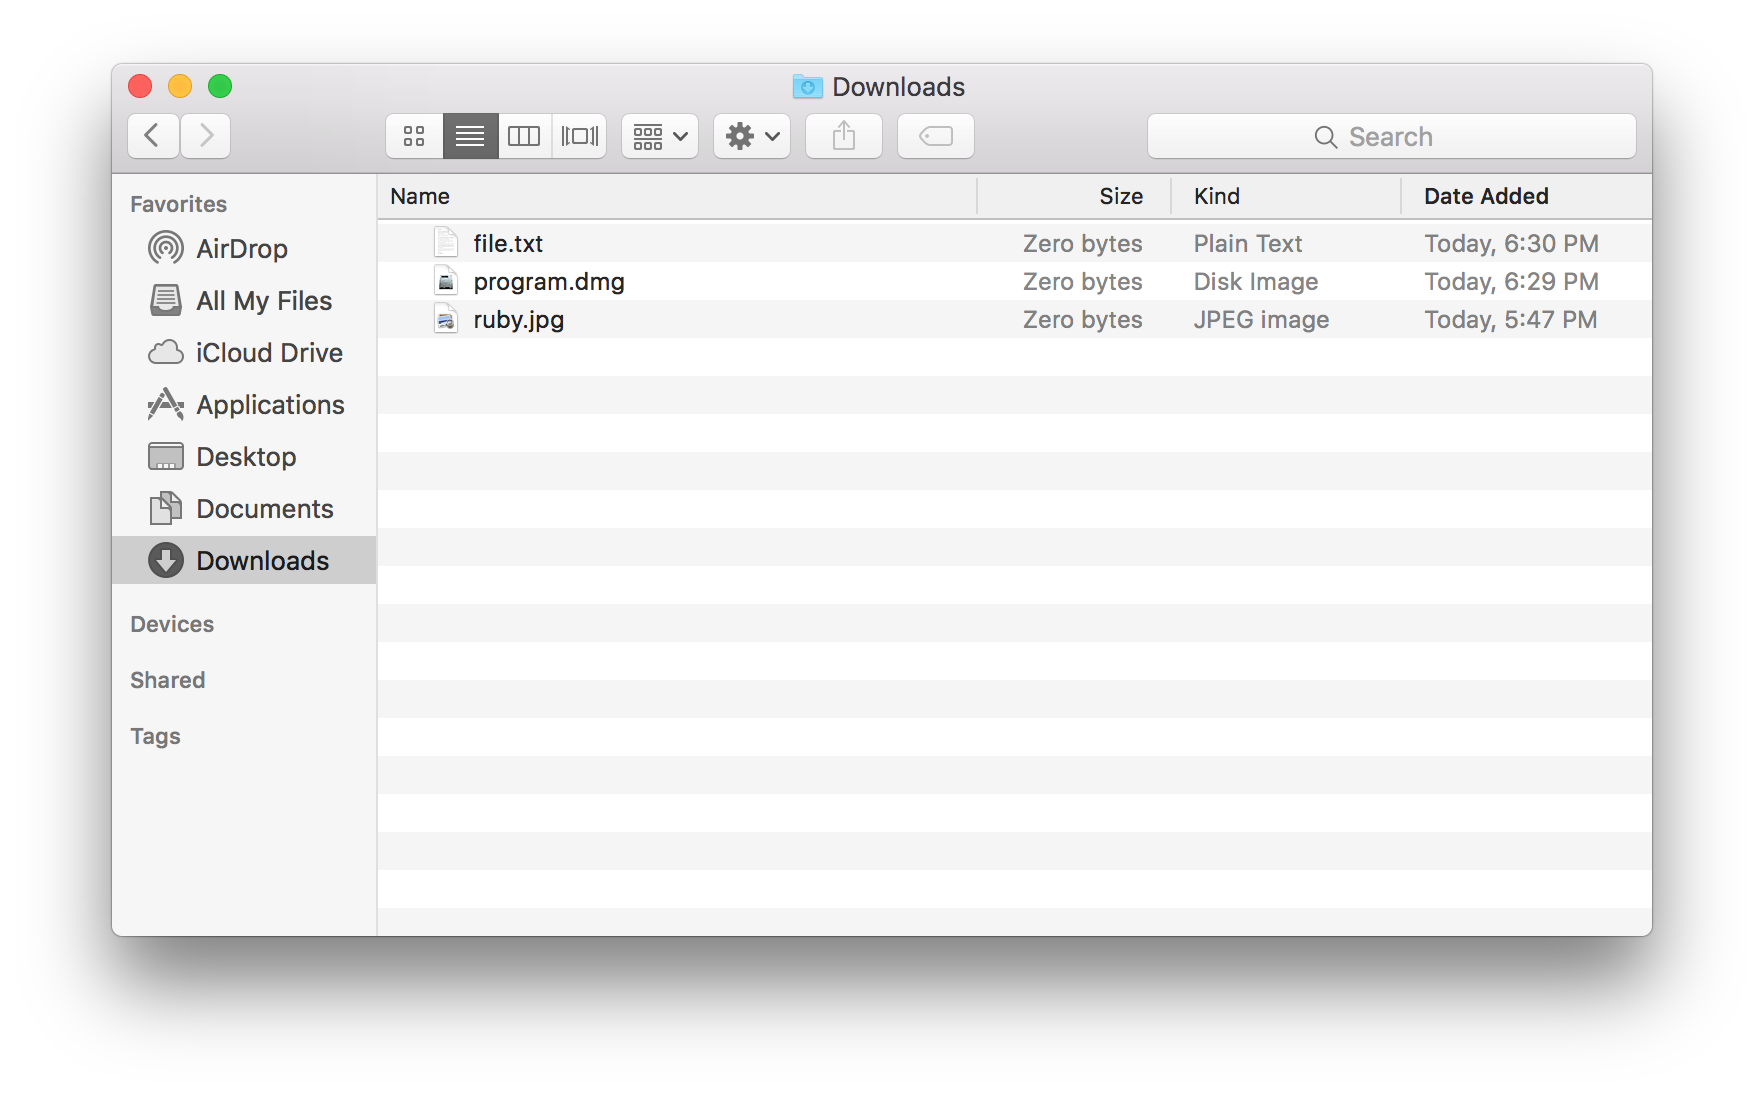Switch to Cover Flow view
This screenshot has height=1096, width=1764.
580,136
